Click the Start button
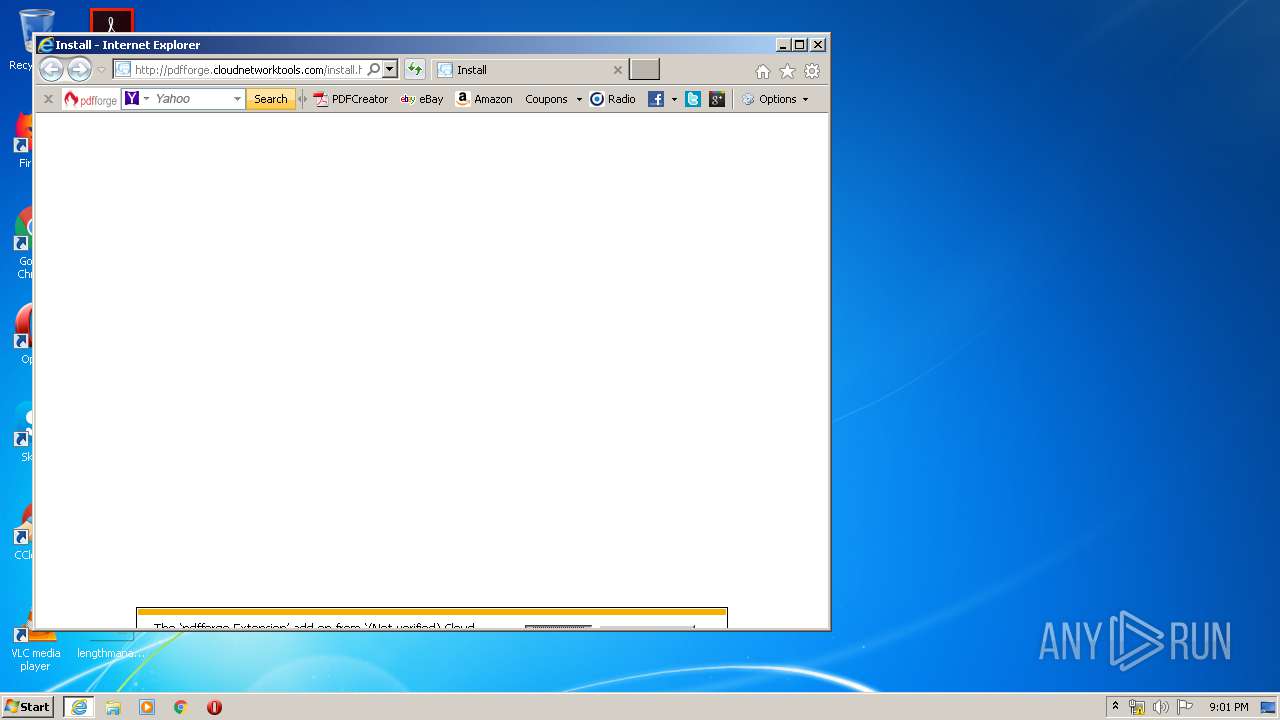Screen dimensions: 1280x720 click(x=28, y=706)
